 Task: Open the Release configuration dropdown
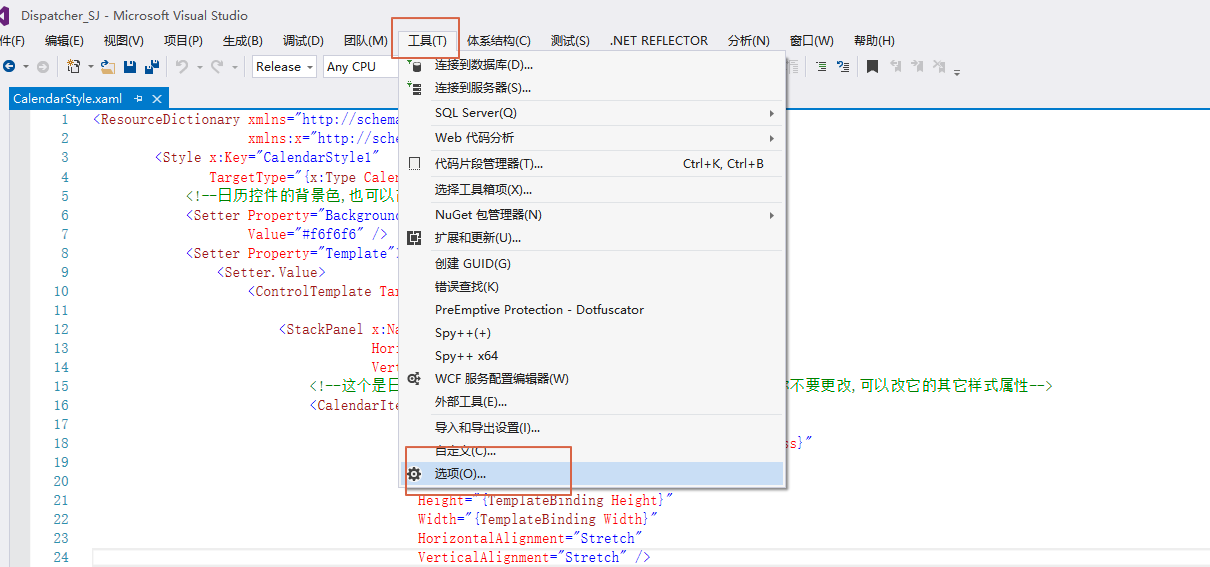[x=284, y=67]
